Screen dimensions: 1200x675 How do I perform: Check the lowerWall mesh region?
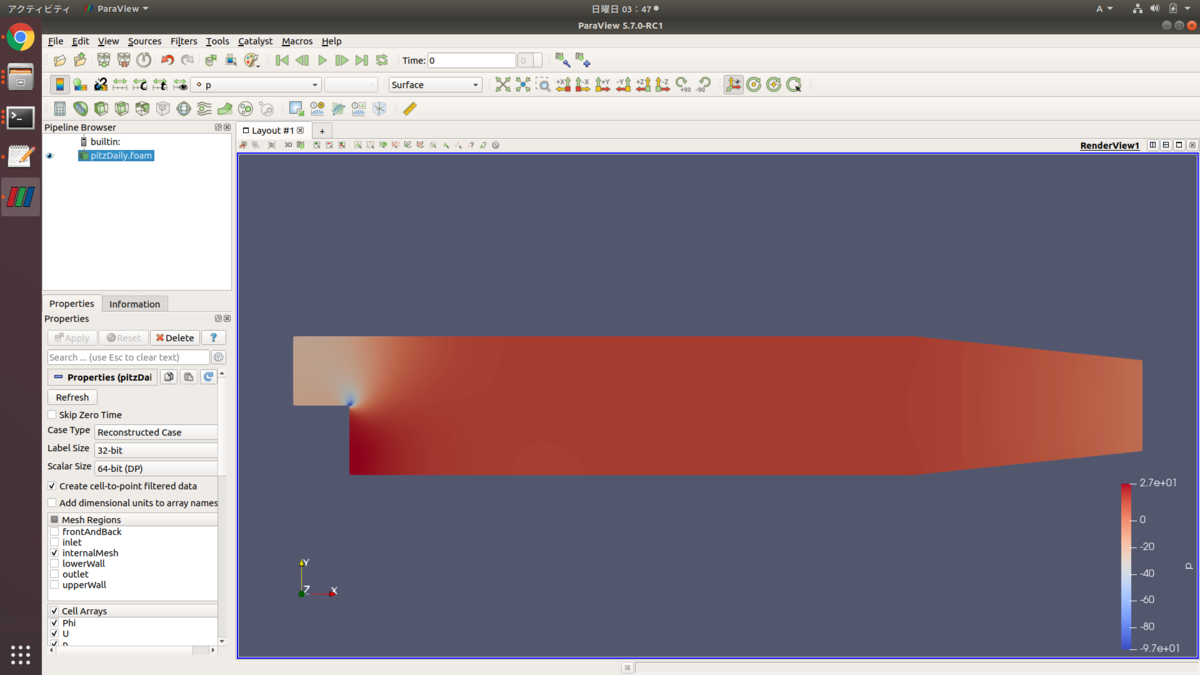(55, 564)
